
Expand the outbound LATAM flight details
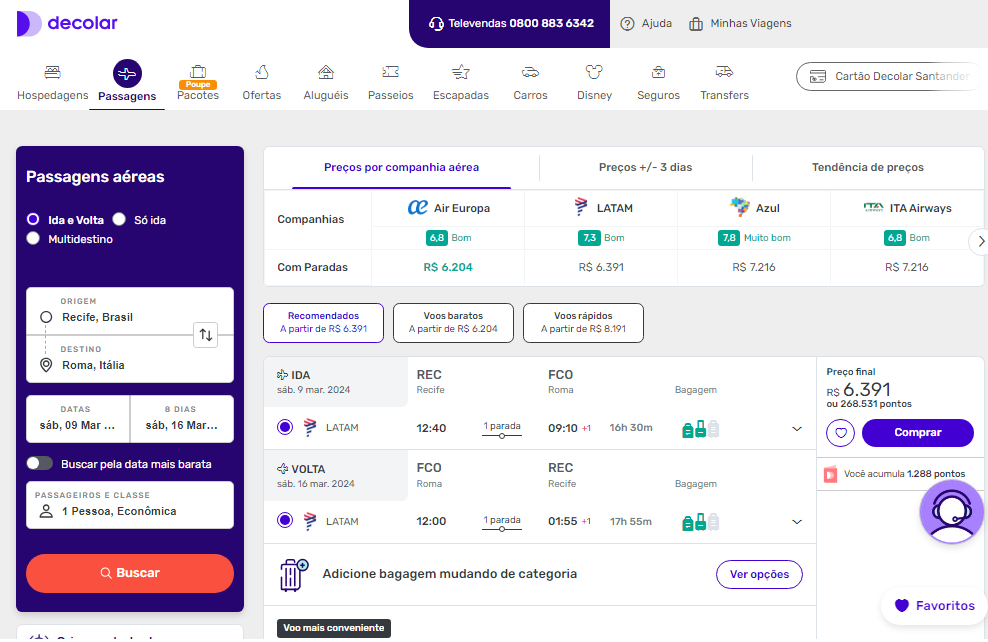pos(797,429)
